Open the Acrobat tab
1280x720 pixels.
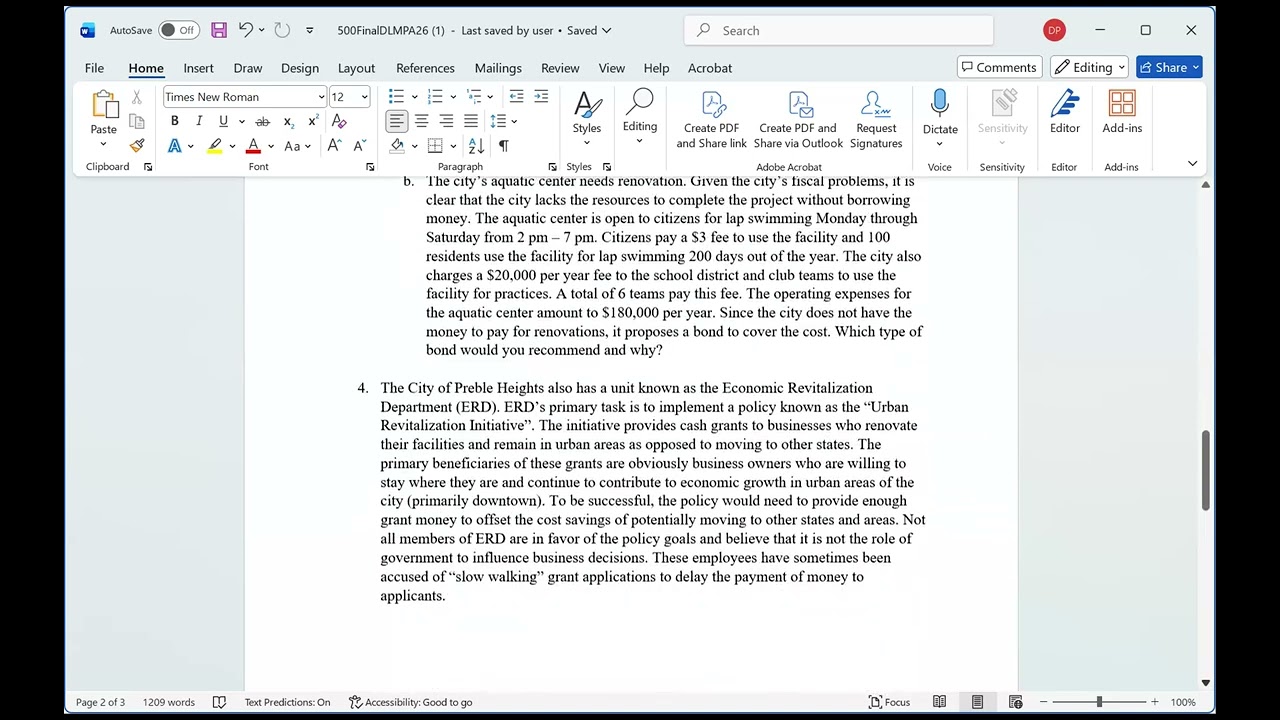click(x=710, y=68)
